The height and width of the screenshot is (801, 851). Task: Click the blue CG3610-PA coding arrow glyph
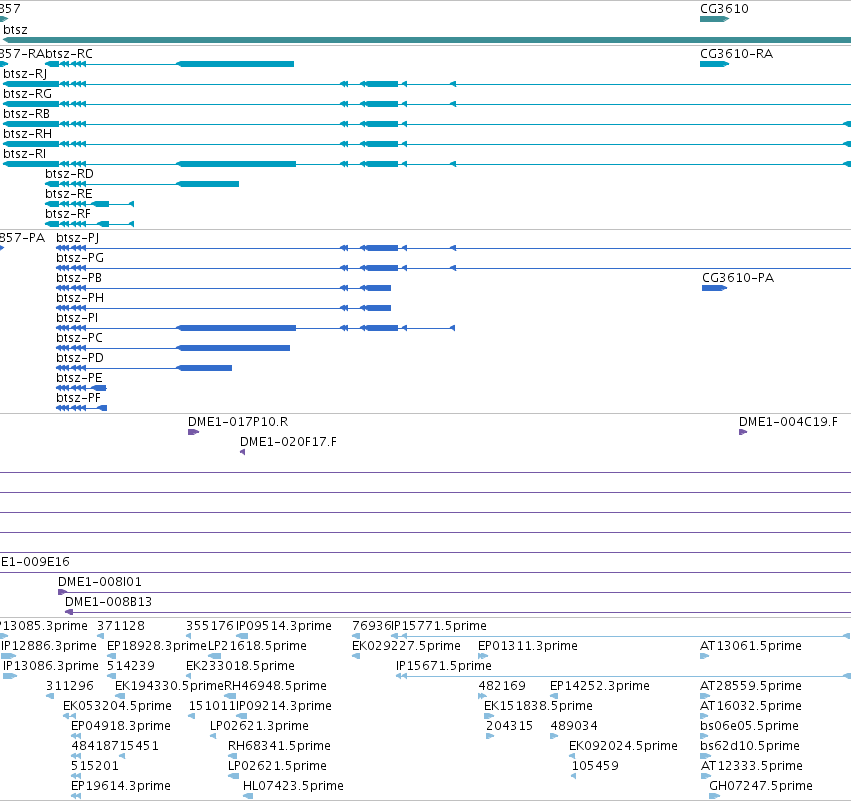[x=714, y=288]
